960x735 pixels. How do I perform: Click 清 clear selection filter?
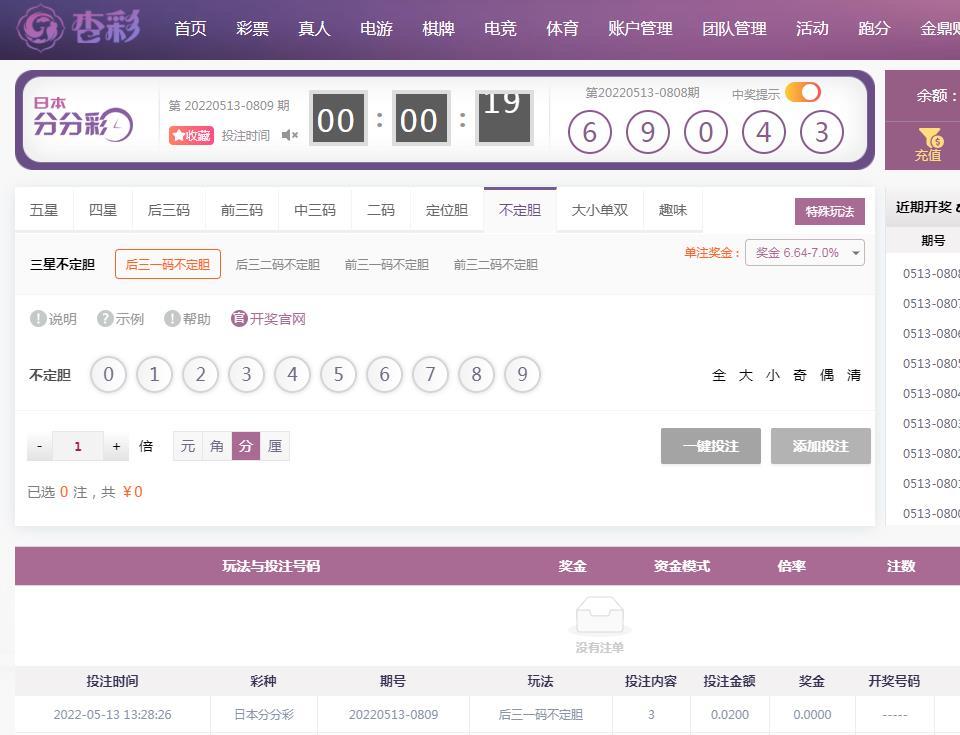(x=853, y=375)
